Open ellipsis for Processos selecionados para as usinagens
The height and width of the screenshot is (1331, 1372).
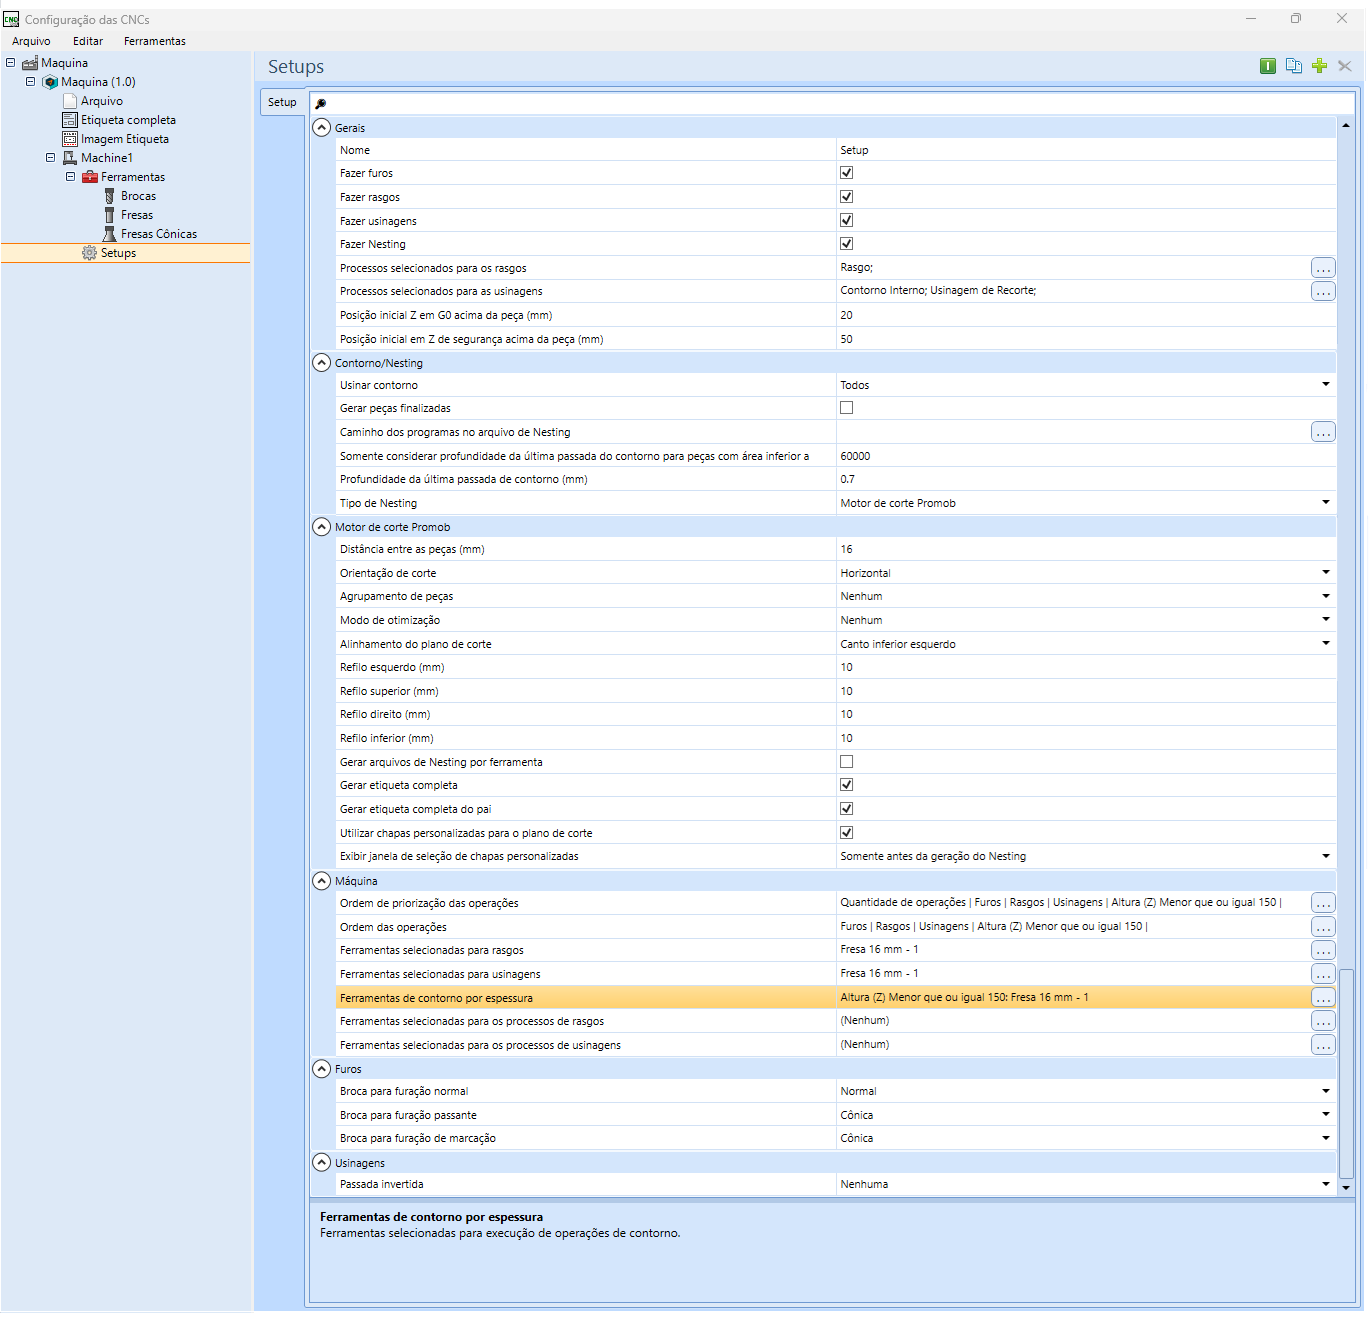[x=1323, y=291]
